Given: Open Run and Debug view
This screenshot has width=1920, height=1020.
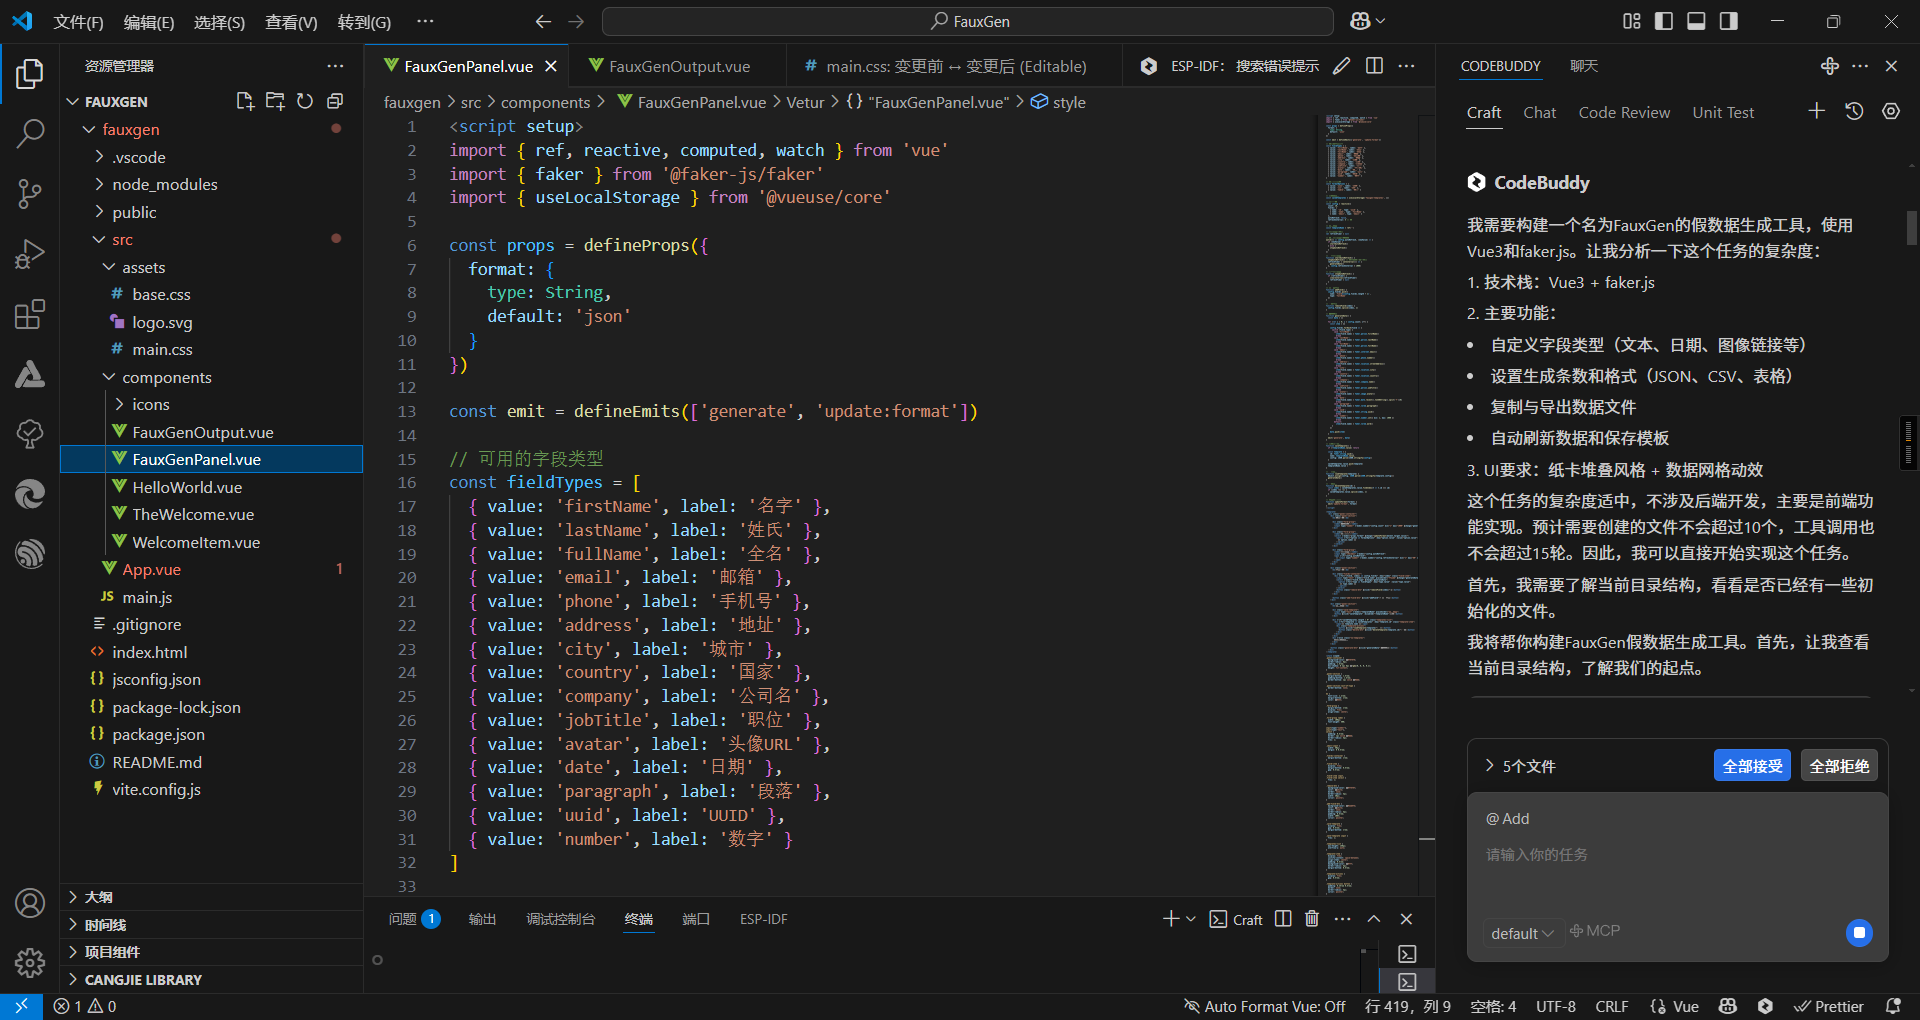Looking at the screenshot, I should click(x=30, y=254).
